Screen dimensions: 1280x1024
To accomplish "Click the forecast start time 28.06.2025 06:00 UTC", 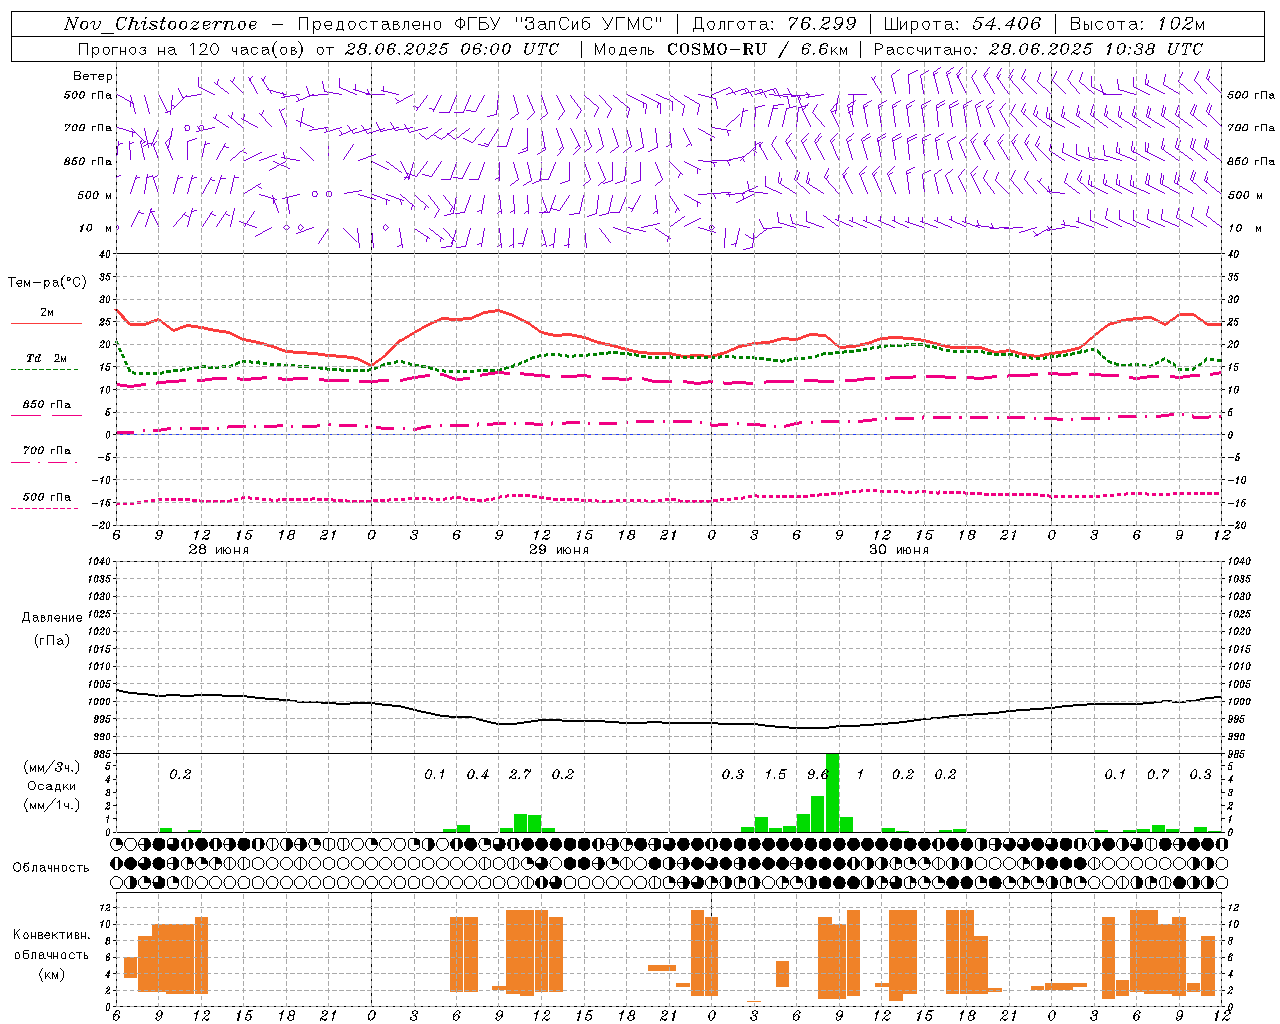I will 451,49.
